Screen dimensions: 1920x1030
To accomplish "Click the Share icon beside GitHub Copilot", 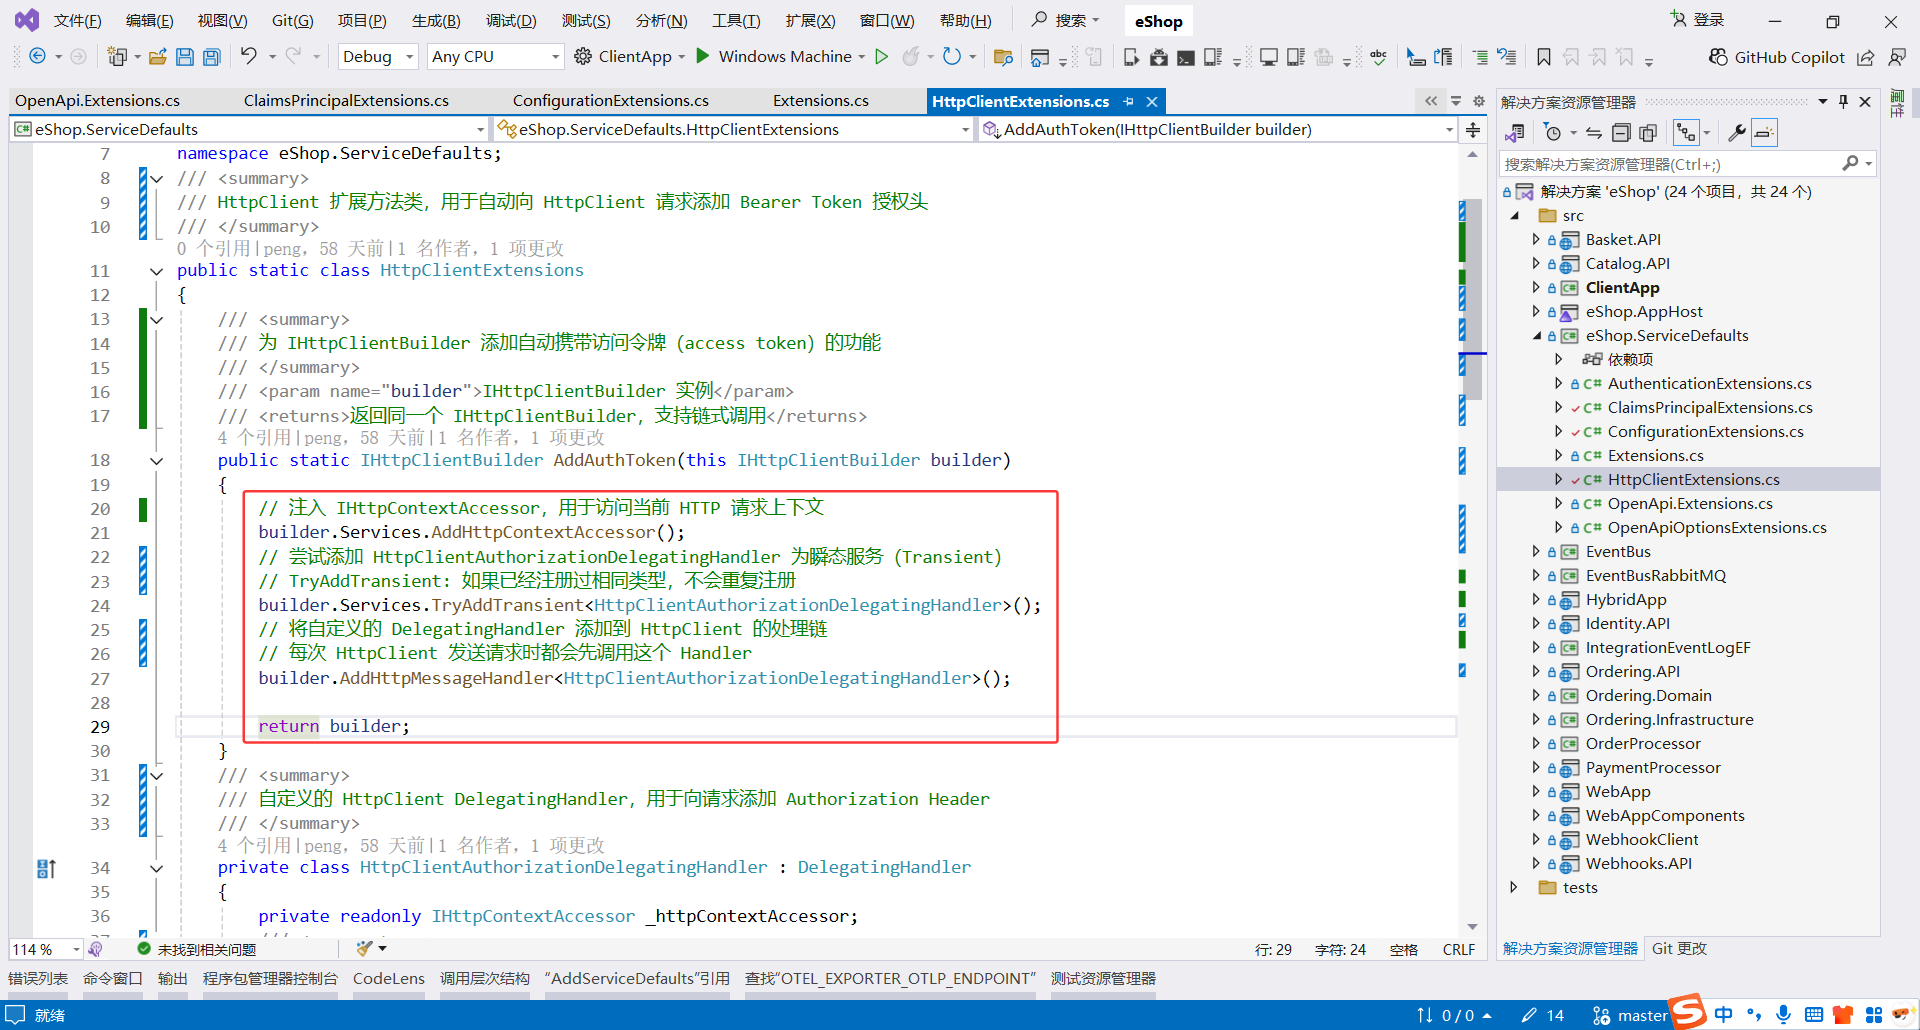I will tap(1866, 57).
